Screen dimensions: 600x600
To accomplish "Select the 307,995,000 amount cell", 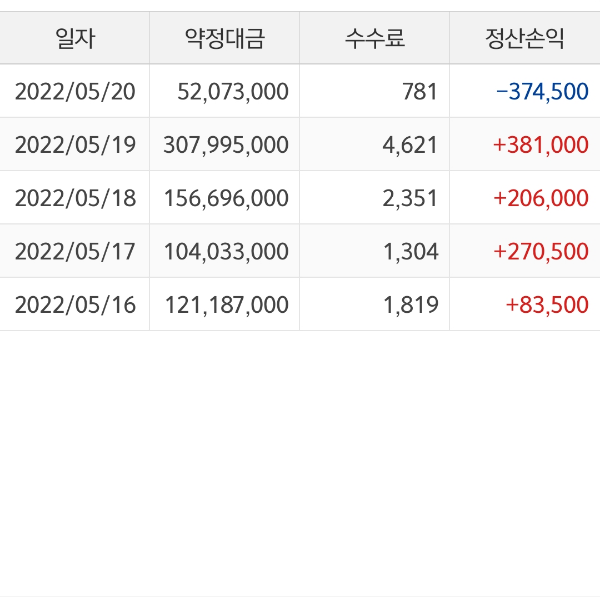I will coord(226,145).
